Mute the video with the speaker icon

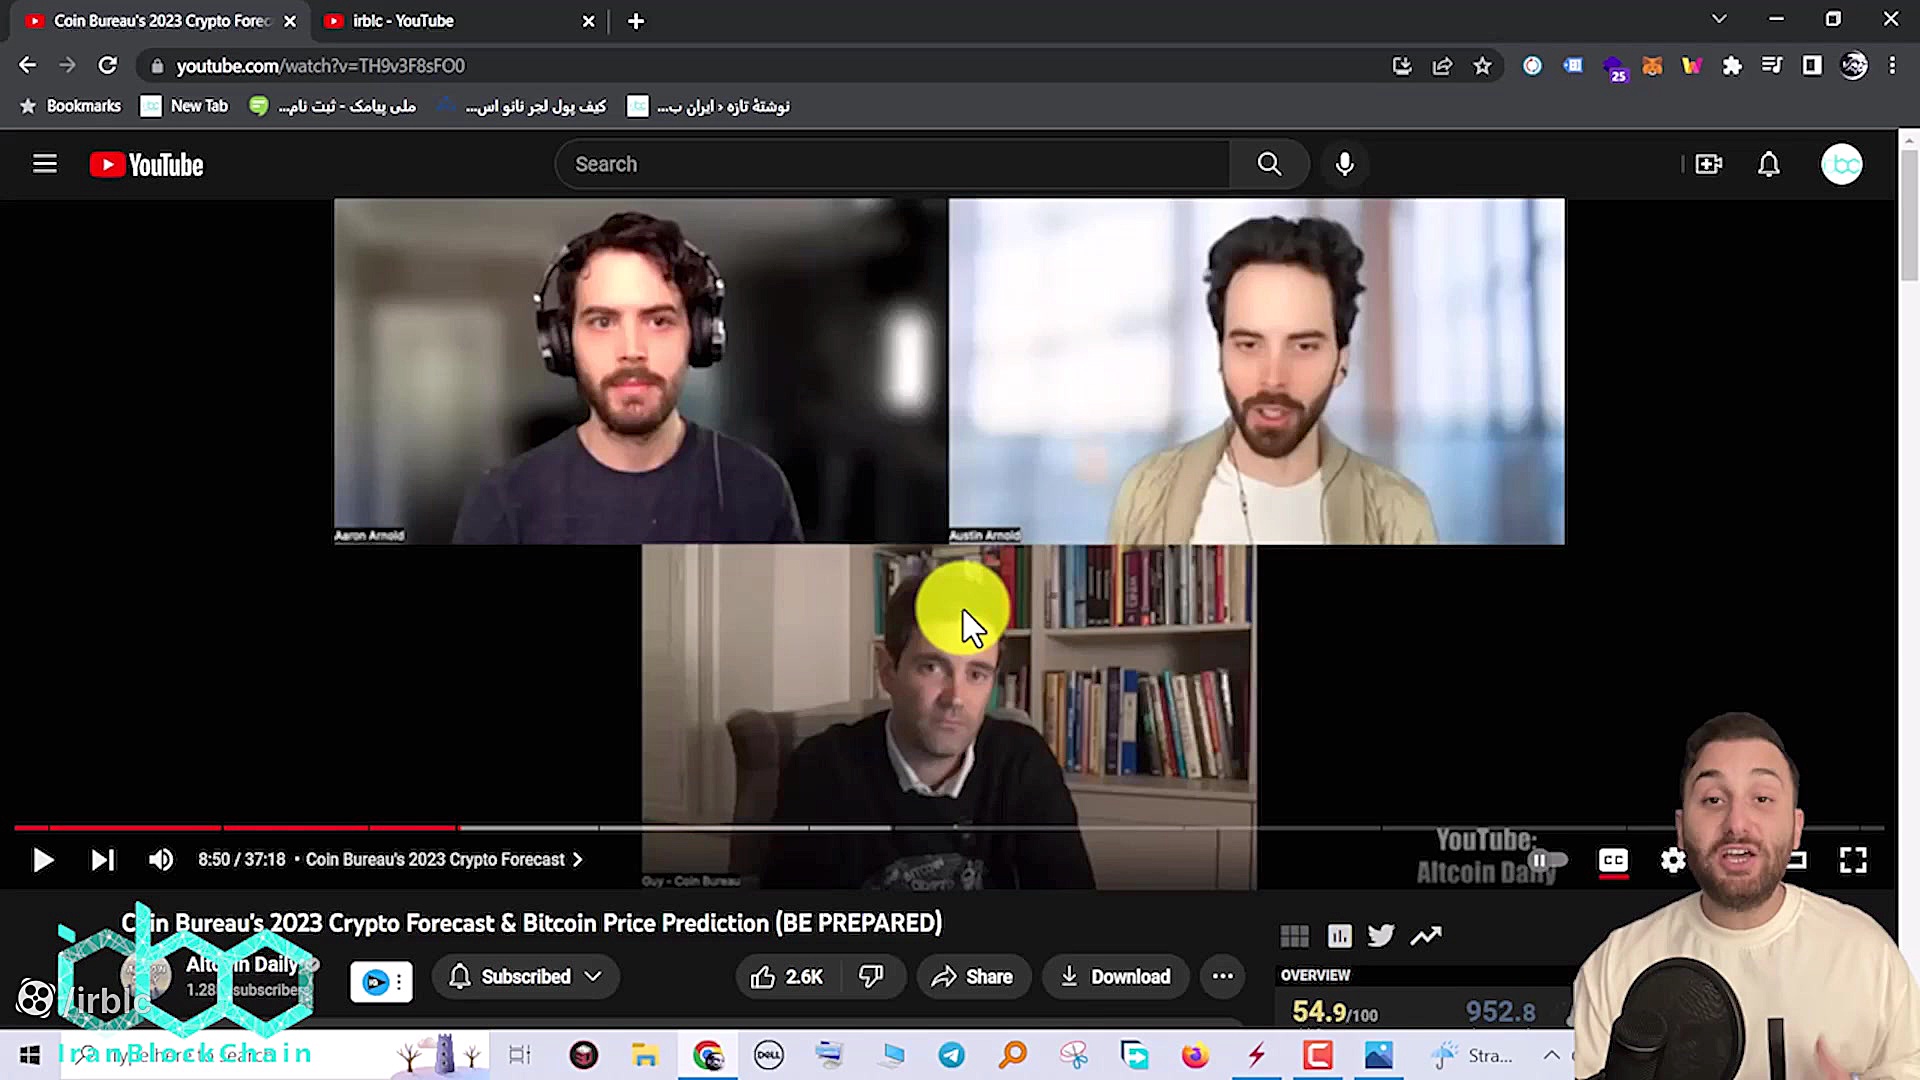point(160,860)
